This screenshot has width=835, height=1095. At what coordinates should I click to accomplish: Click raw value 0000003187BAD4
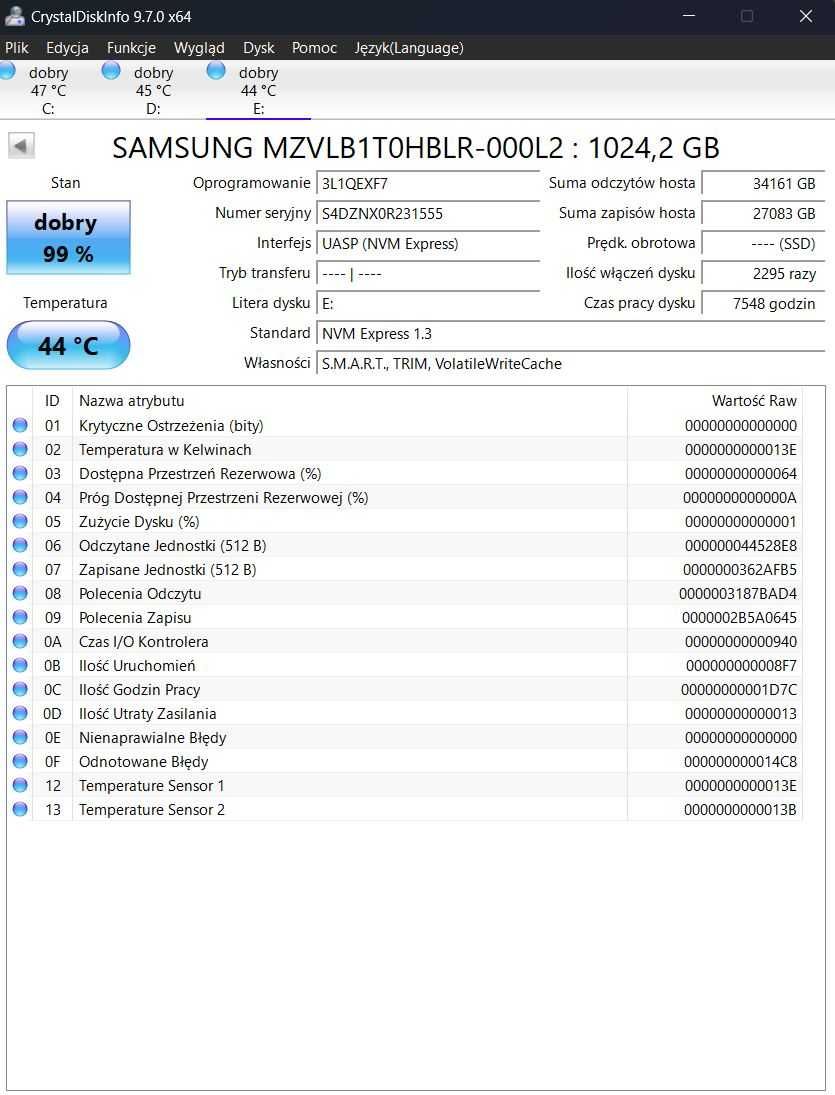pyautogui.click(x=738, y=594)
